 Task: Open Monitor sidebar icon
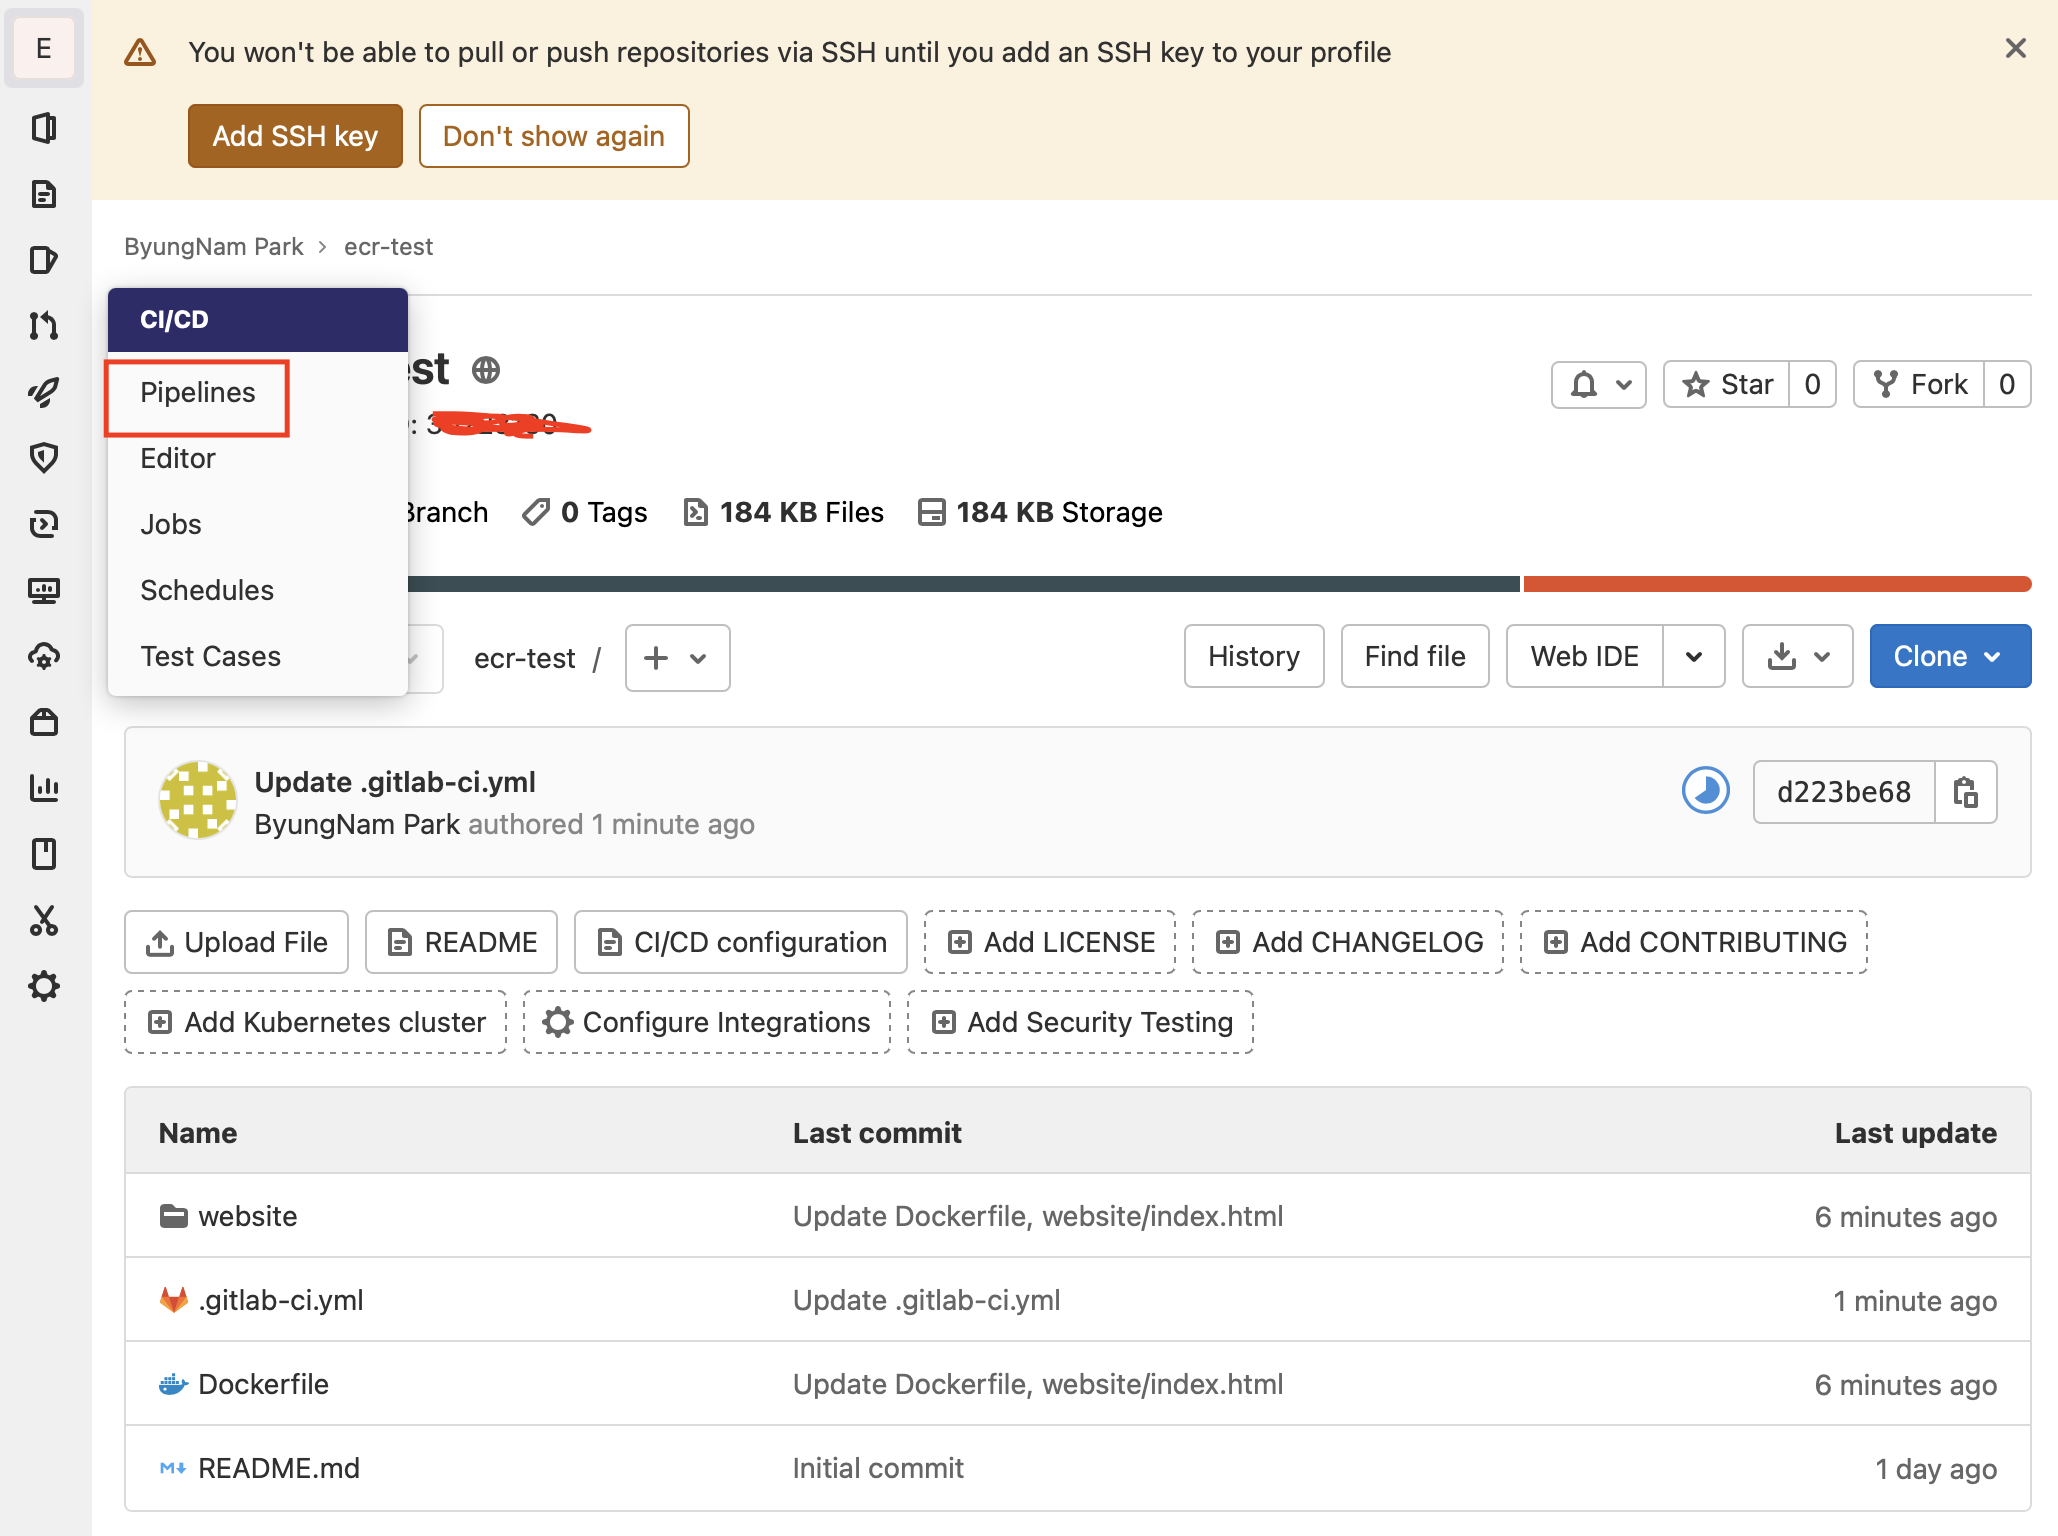pos(44,590)
